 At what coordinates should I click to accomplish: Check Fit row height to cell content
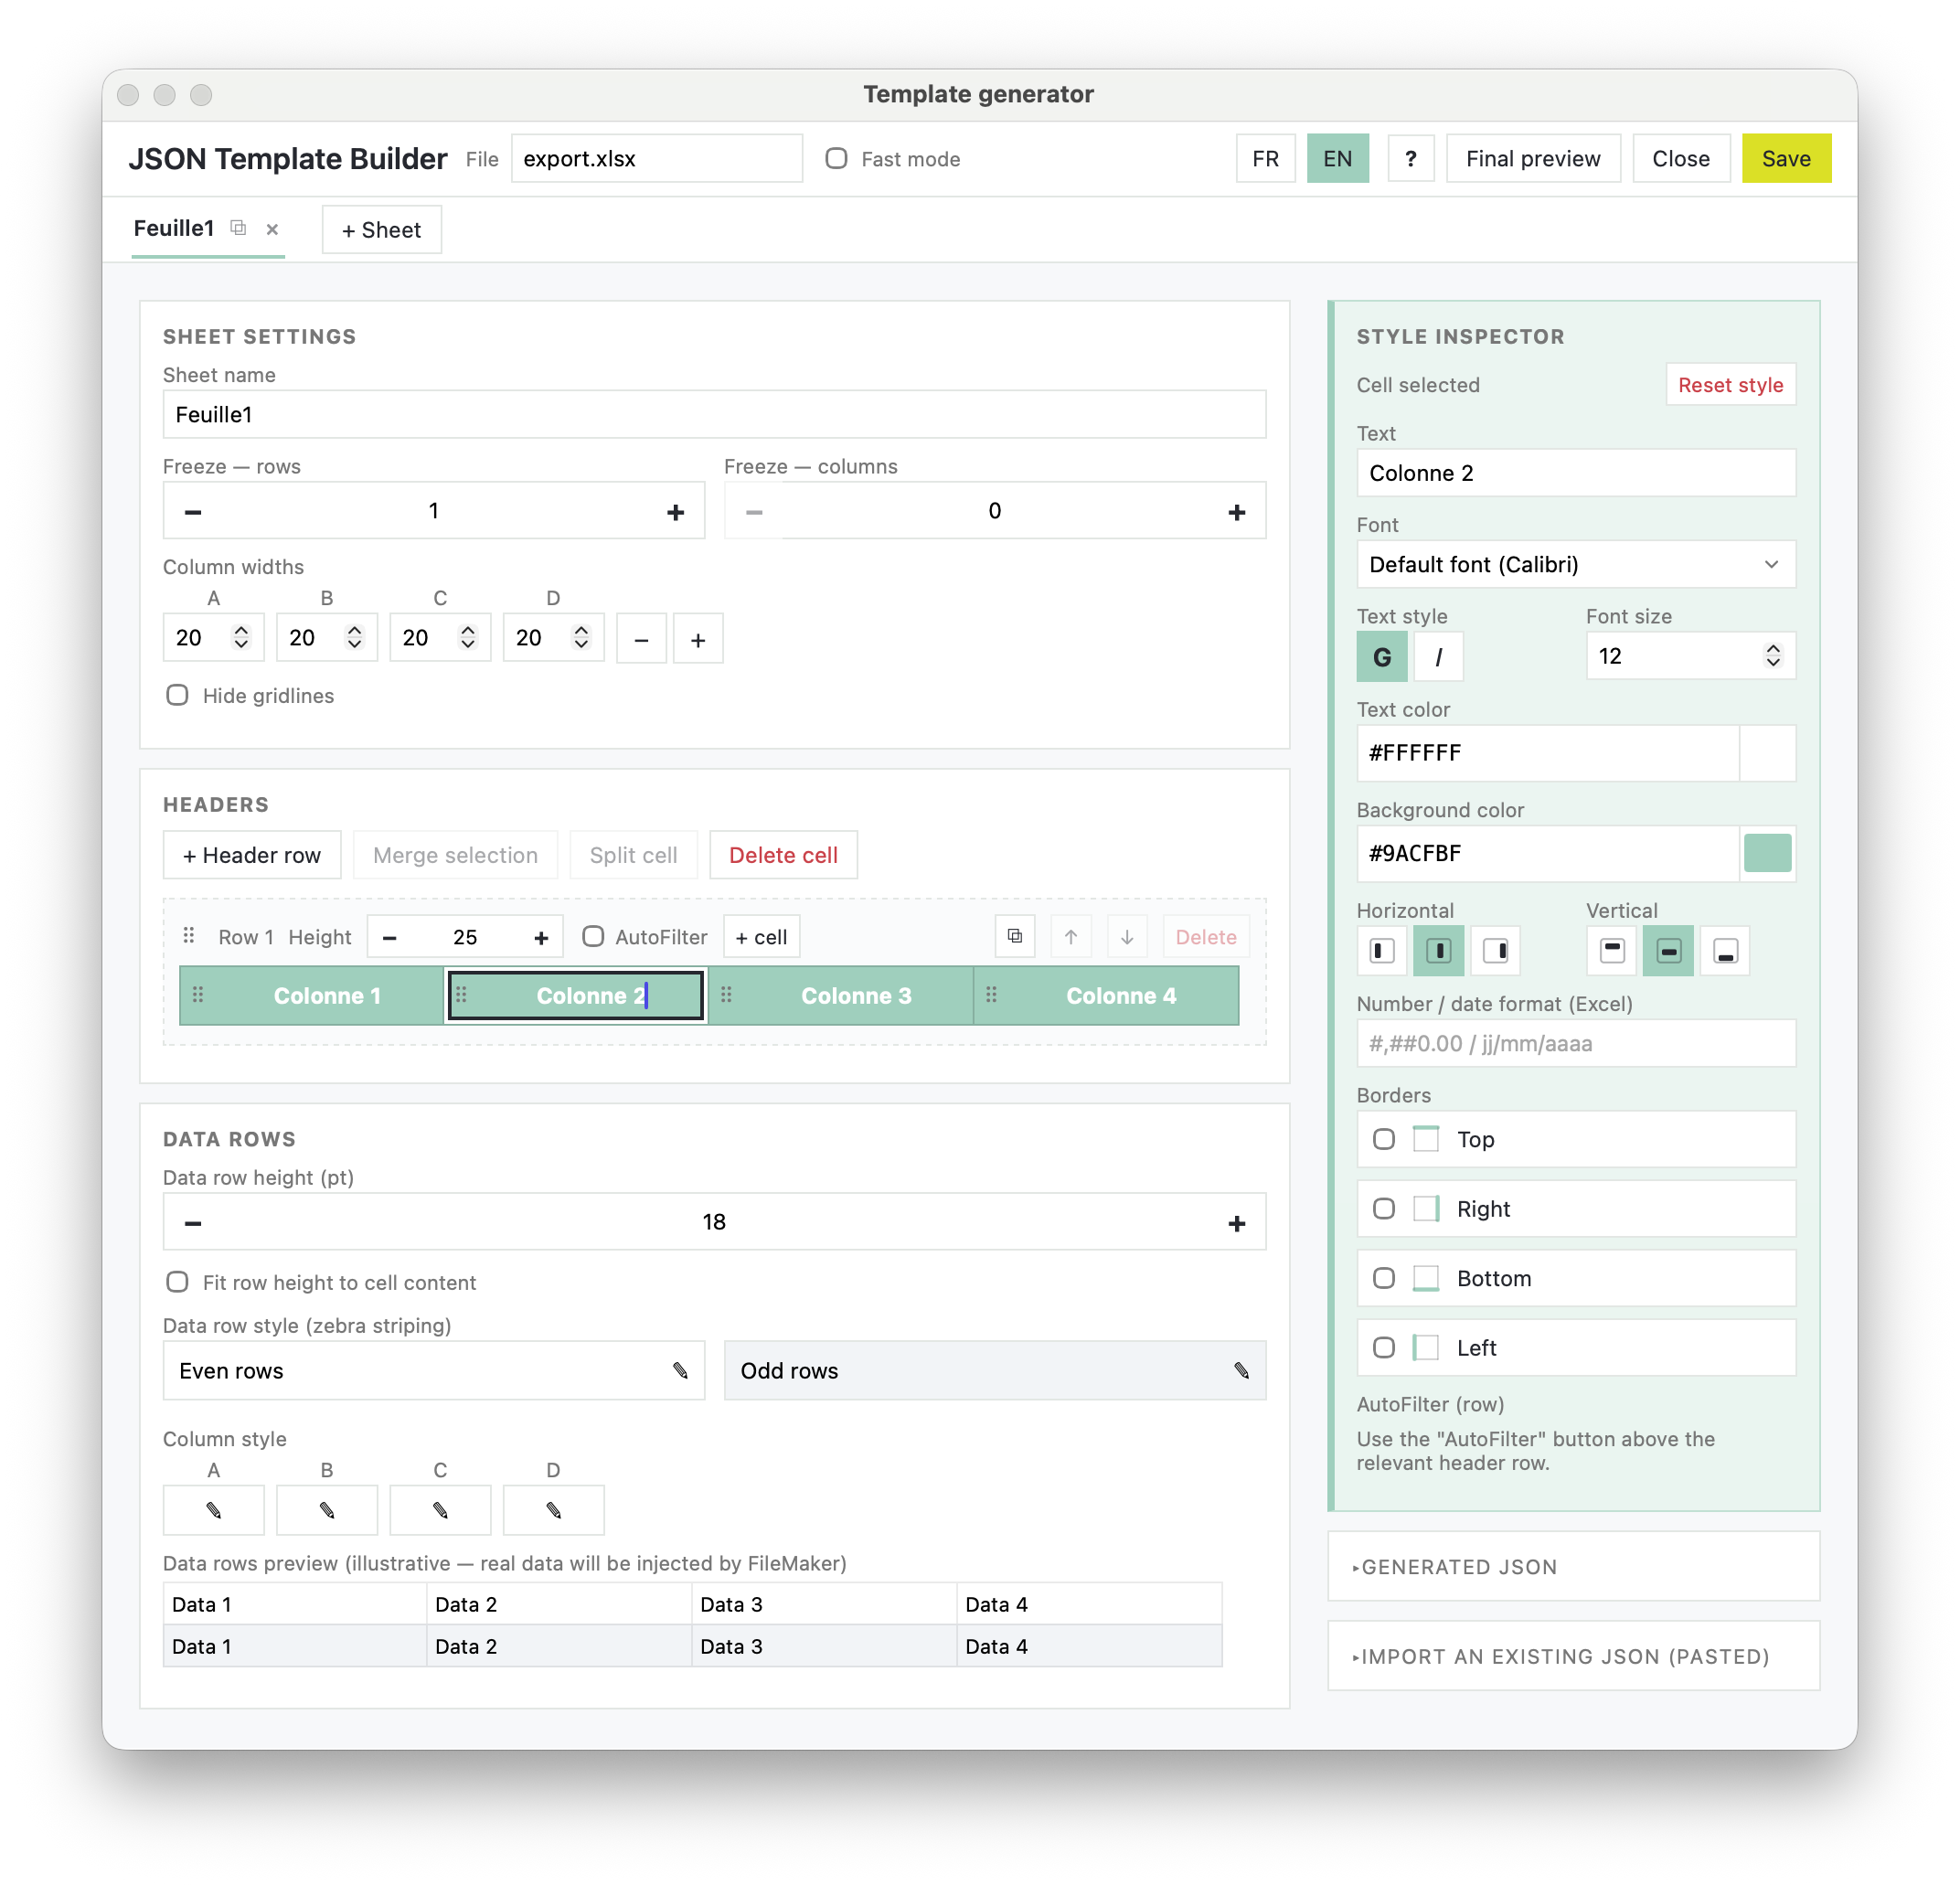[177, 1282]
